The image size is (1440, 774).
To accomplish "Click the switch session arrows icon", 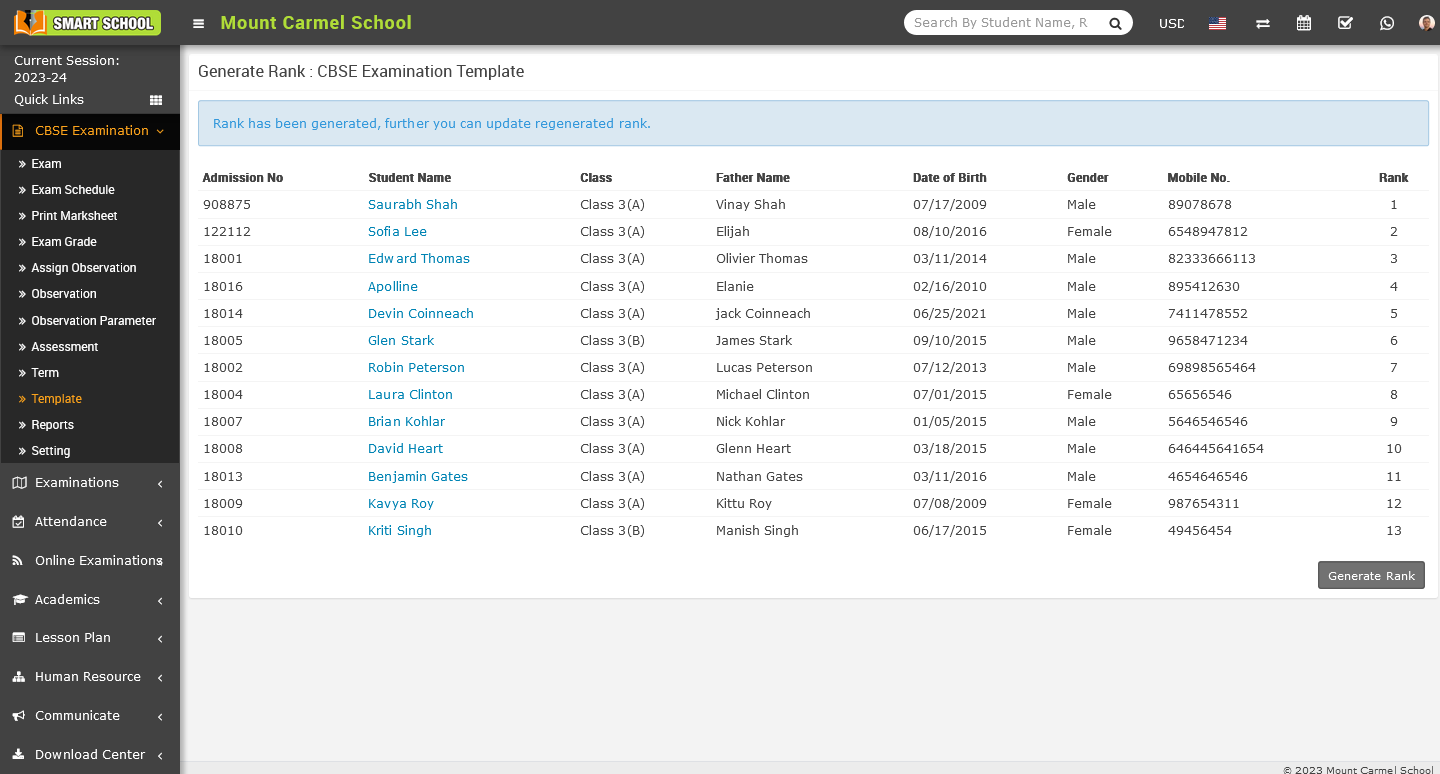I will point(1262,23).
